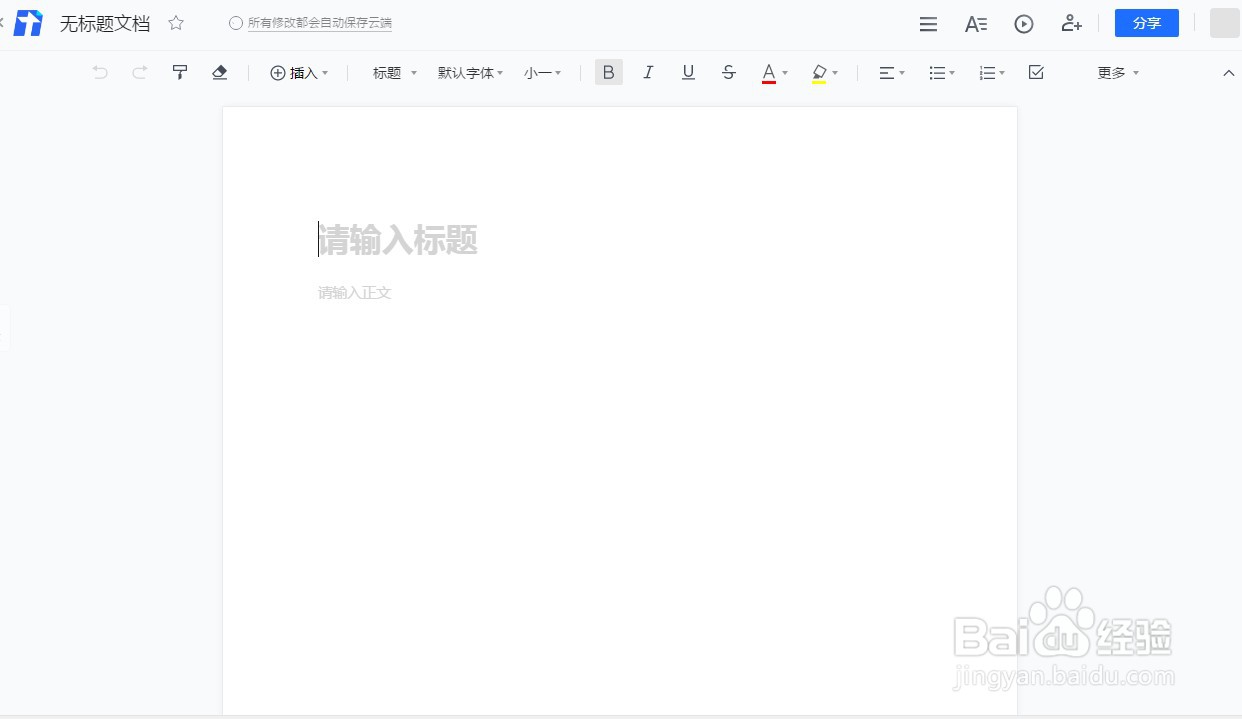Open the document outline menu icon
The height and width of the screenshot is (719, 1242).
[928, 24]
